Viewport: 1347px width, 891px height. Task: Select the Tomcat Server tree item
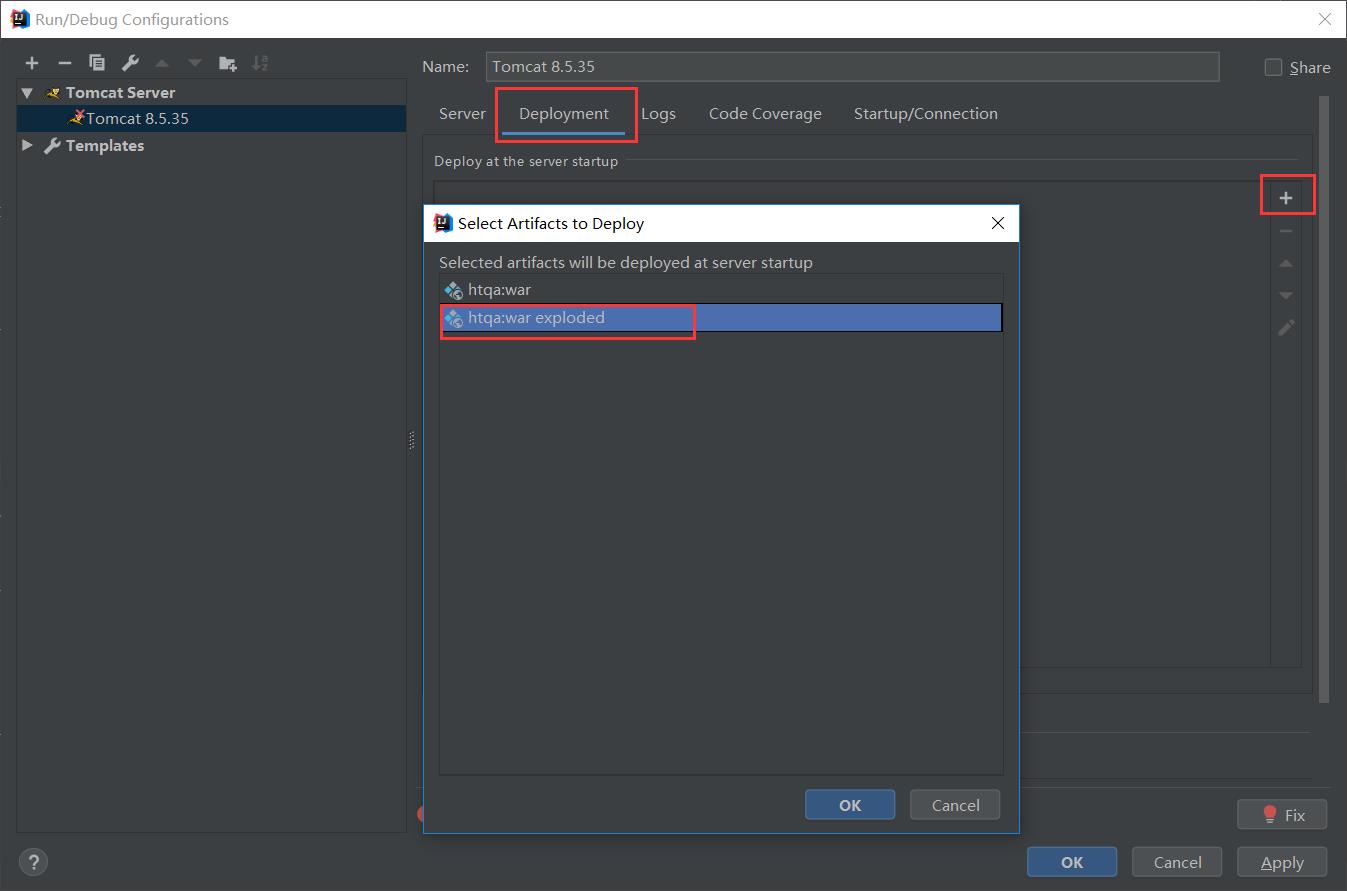[x=120, y=92]
